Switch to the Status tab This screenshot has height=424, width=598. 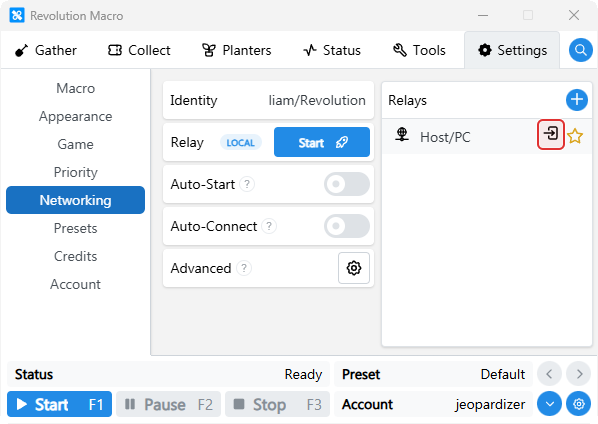click(x=332, y=50)
